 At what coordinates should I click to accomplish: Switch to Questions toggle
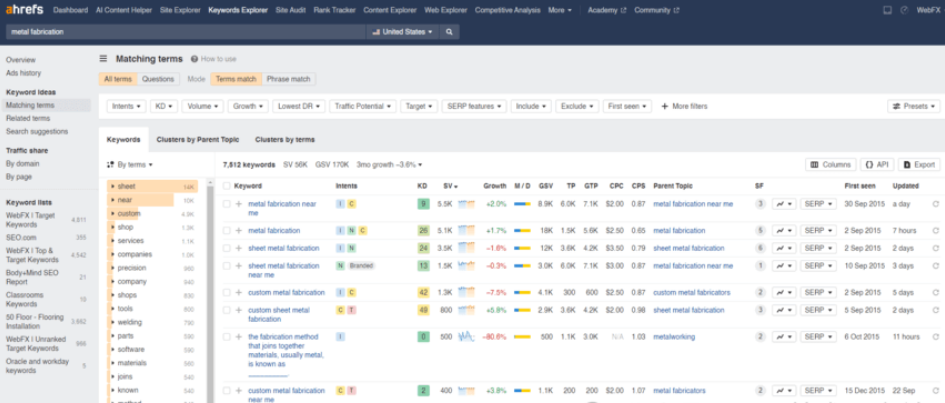pos(158,79)
